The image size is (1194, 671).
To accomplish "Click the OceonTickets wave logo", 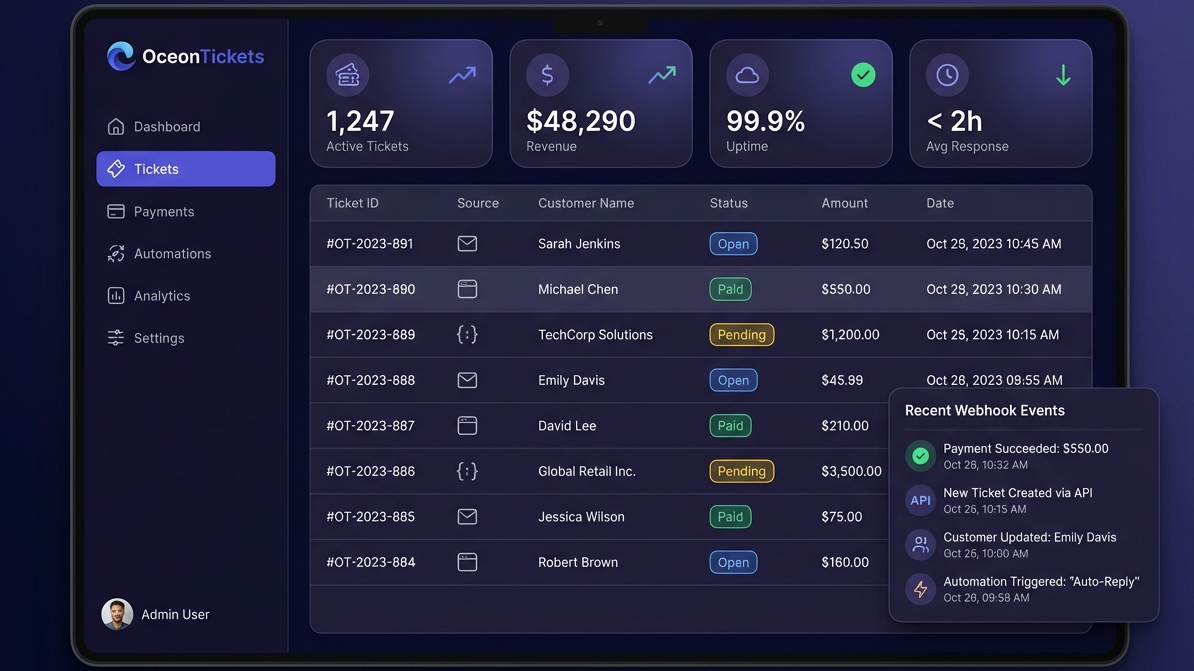I will click(x=121, y=57).
